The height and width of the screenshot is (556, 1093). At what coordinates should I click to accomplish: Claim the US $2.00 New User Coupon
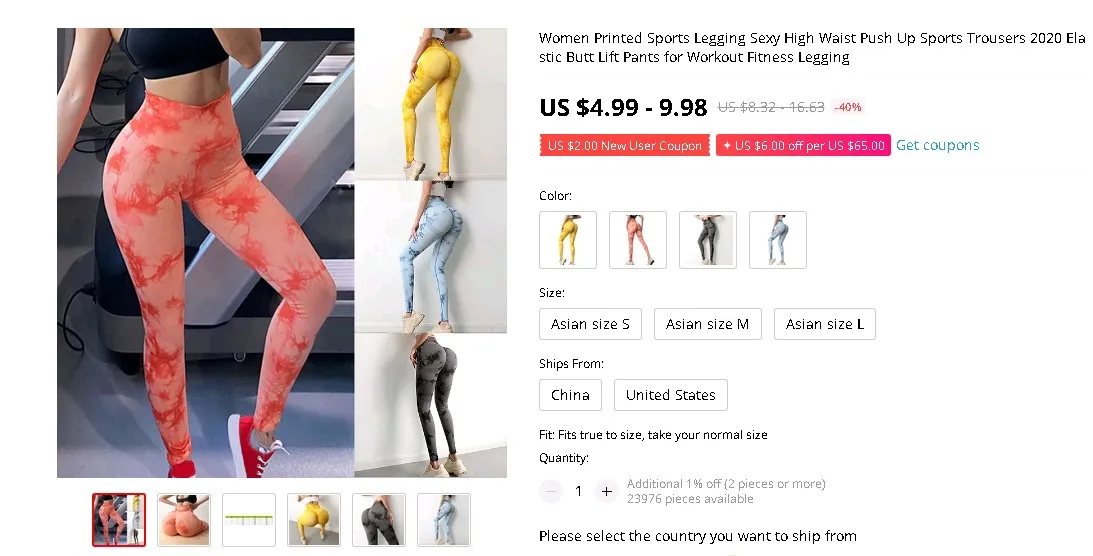[625, 146]
